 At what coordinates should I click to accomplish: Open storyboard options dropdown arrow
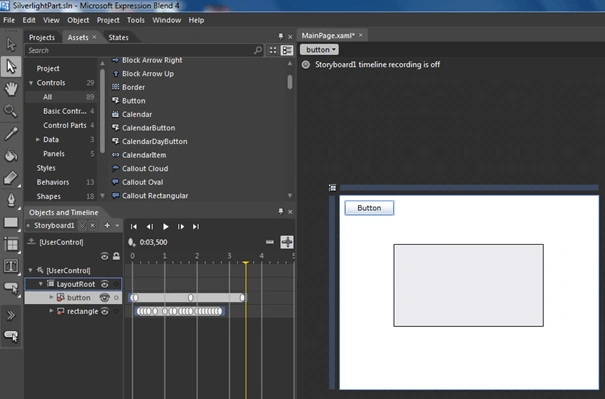click(117, 225)
